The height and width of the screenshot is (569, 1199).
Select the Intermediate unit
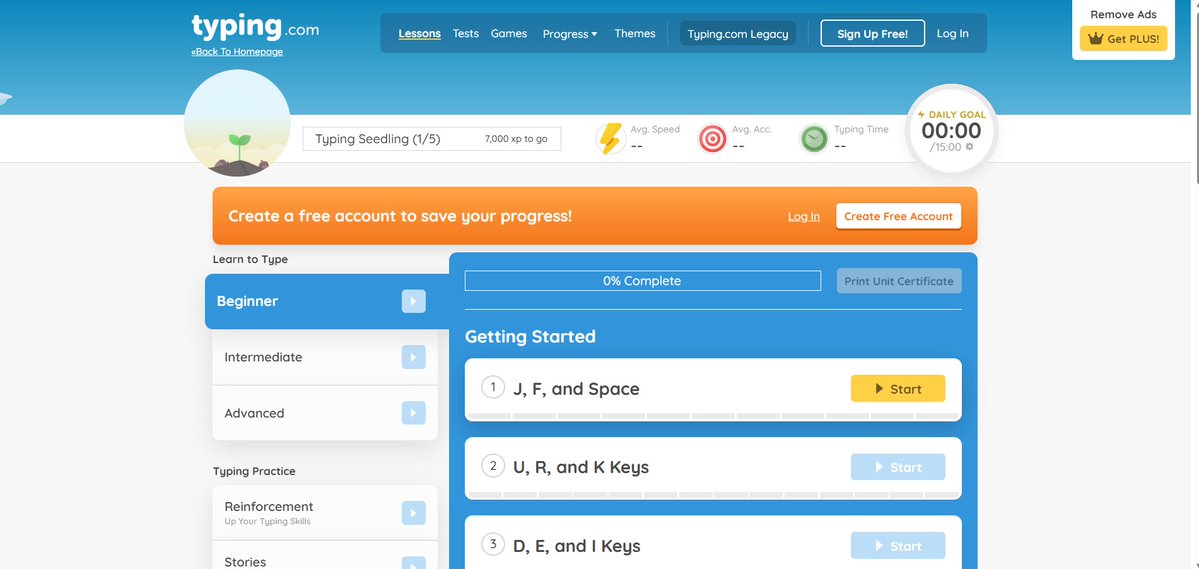[x=325, y=357]
